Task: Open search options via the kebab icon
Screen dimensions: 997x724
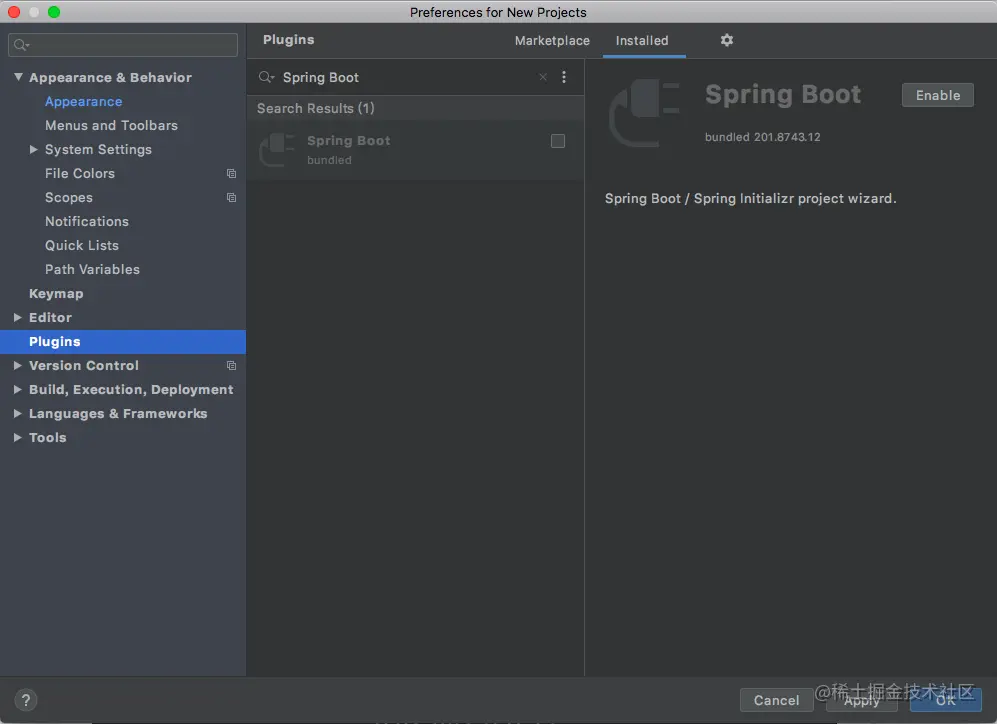Action: pos(563,77)
